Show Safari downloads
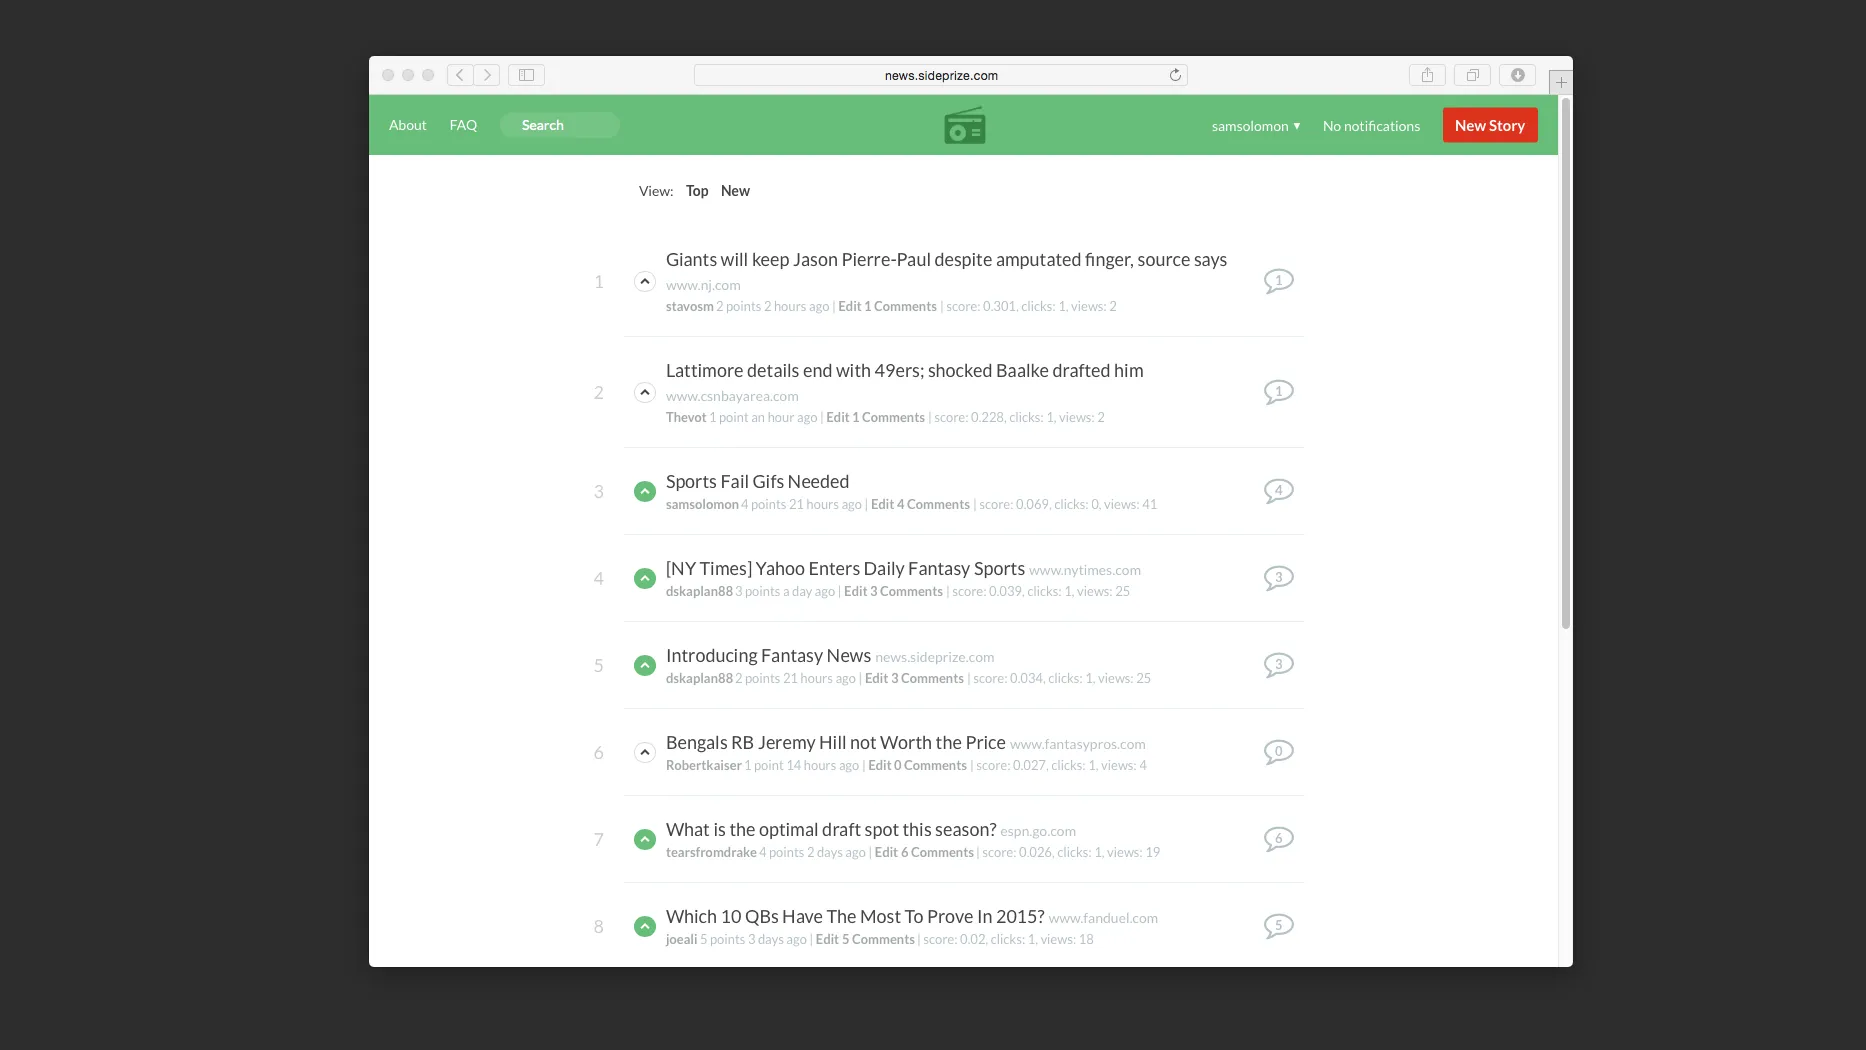The image size is (1866, 1050). coord(1517,75)
